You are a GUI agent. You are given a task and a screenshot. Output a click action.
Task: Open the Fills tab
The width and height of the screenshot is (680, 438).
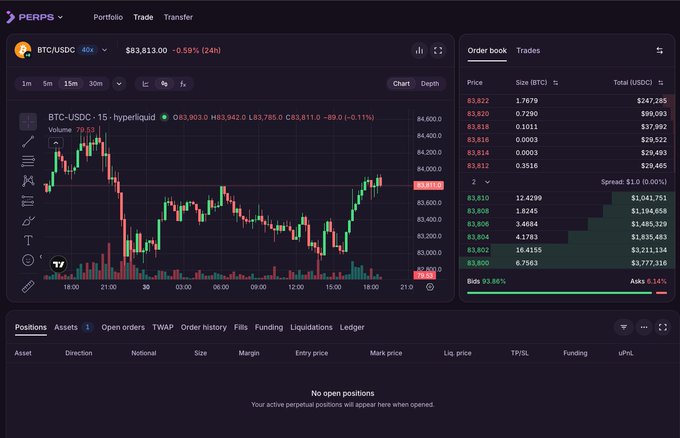coord(241,327)
